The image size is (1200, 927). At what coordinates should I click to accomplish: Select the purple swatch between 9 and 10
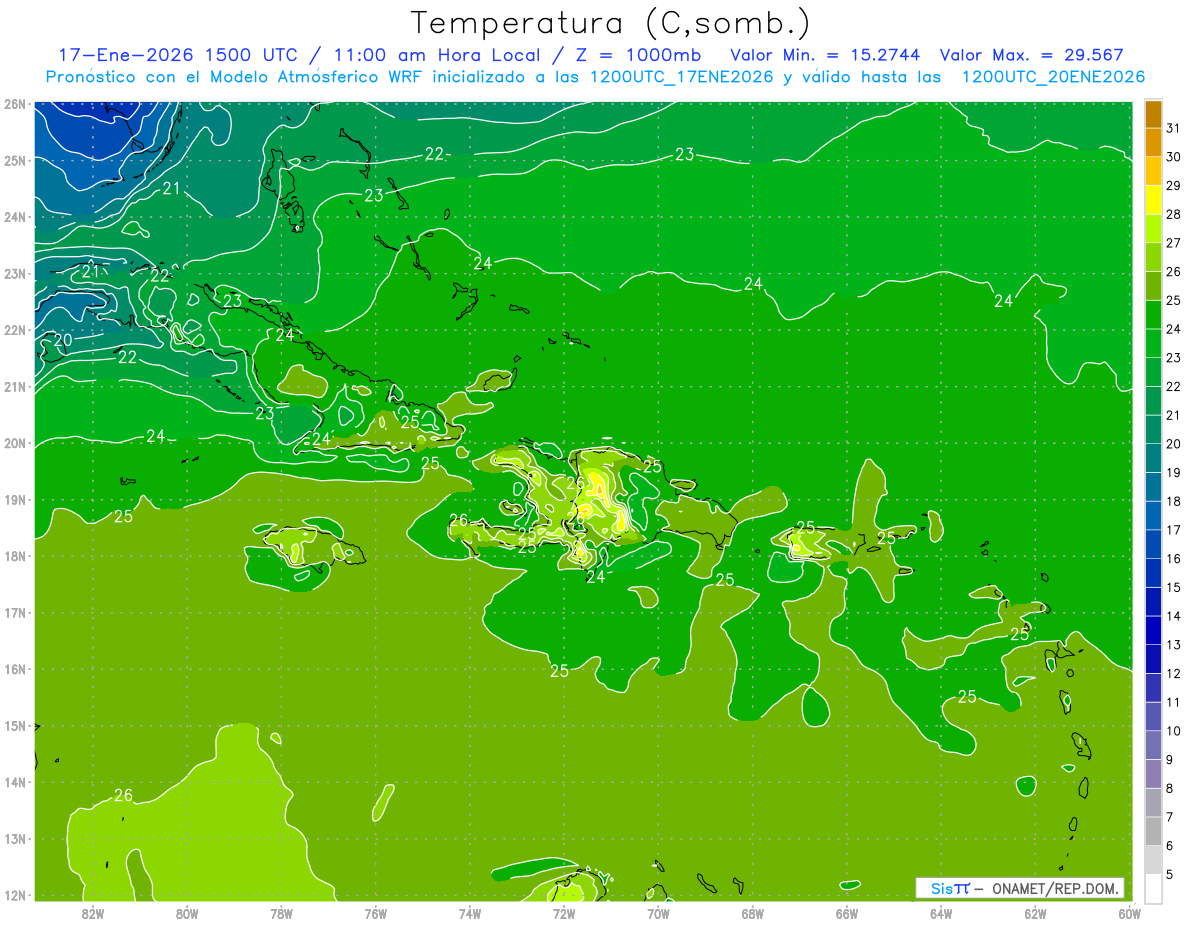(1153, 745)
